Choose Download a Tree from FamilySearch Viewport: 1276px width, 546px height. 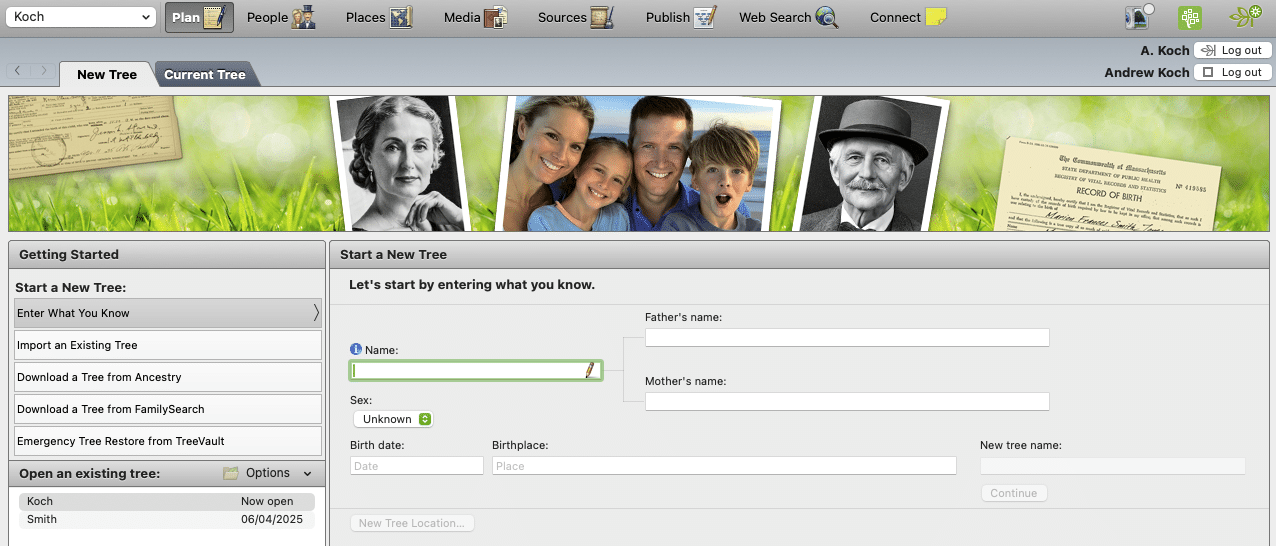167,409
